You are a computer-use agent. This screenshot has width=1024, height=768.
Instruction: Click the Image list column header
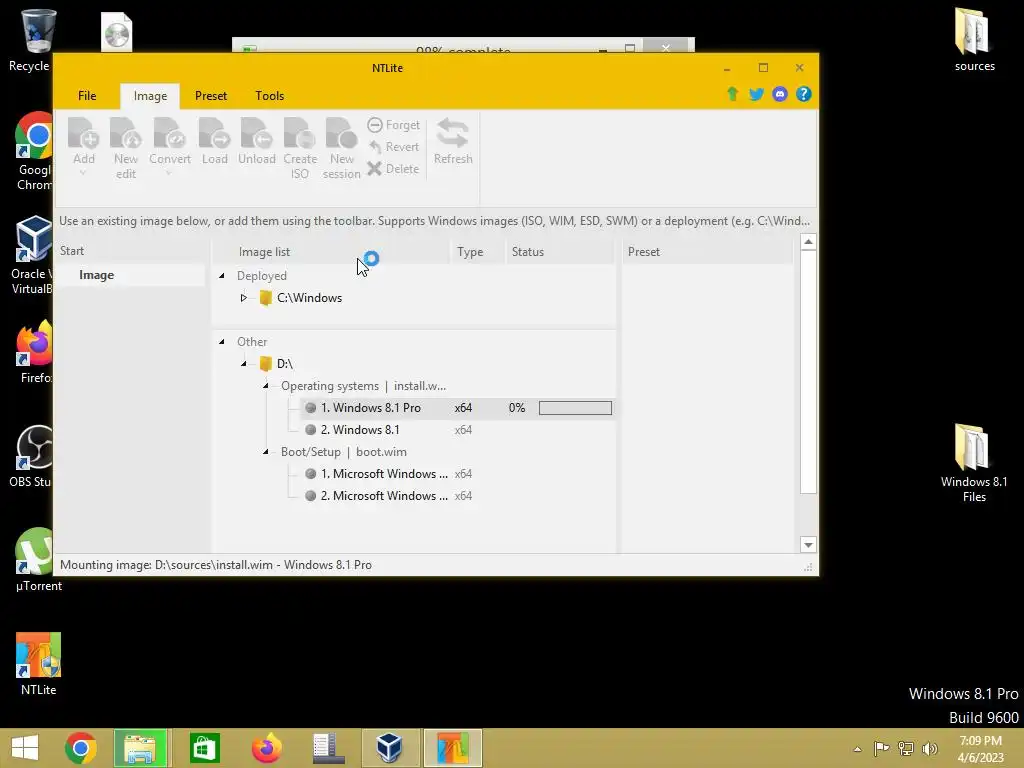coord(264,251)
